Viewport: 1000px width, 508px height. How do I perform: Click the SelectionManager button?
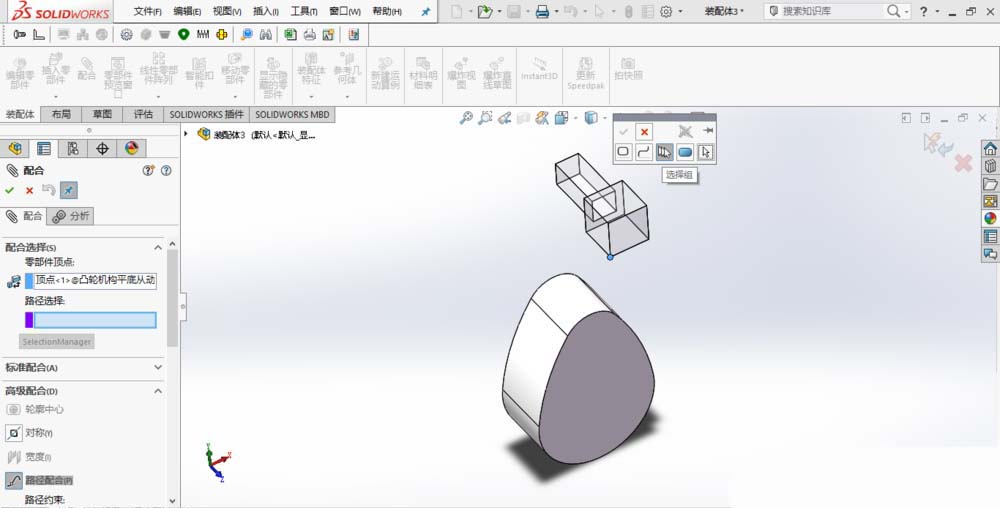click(x=57, y=342)
